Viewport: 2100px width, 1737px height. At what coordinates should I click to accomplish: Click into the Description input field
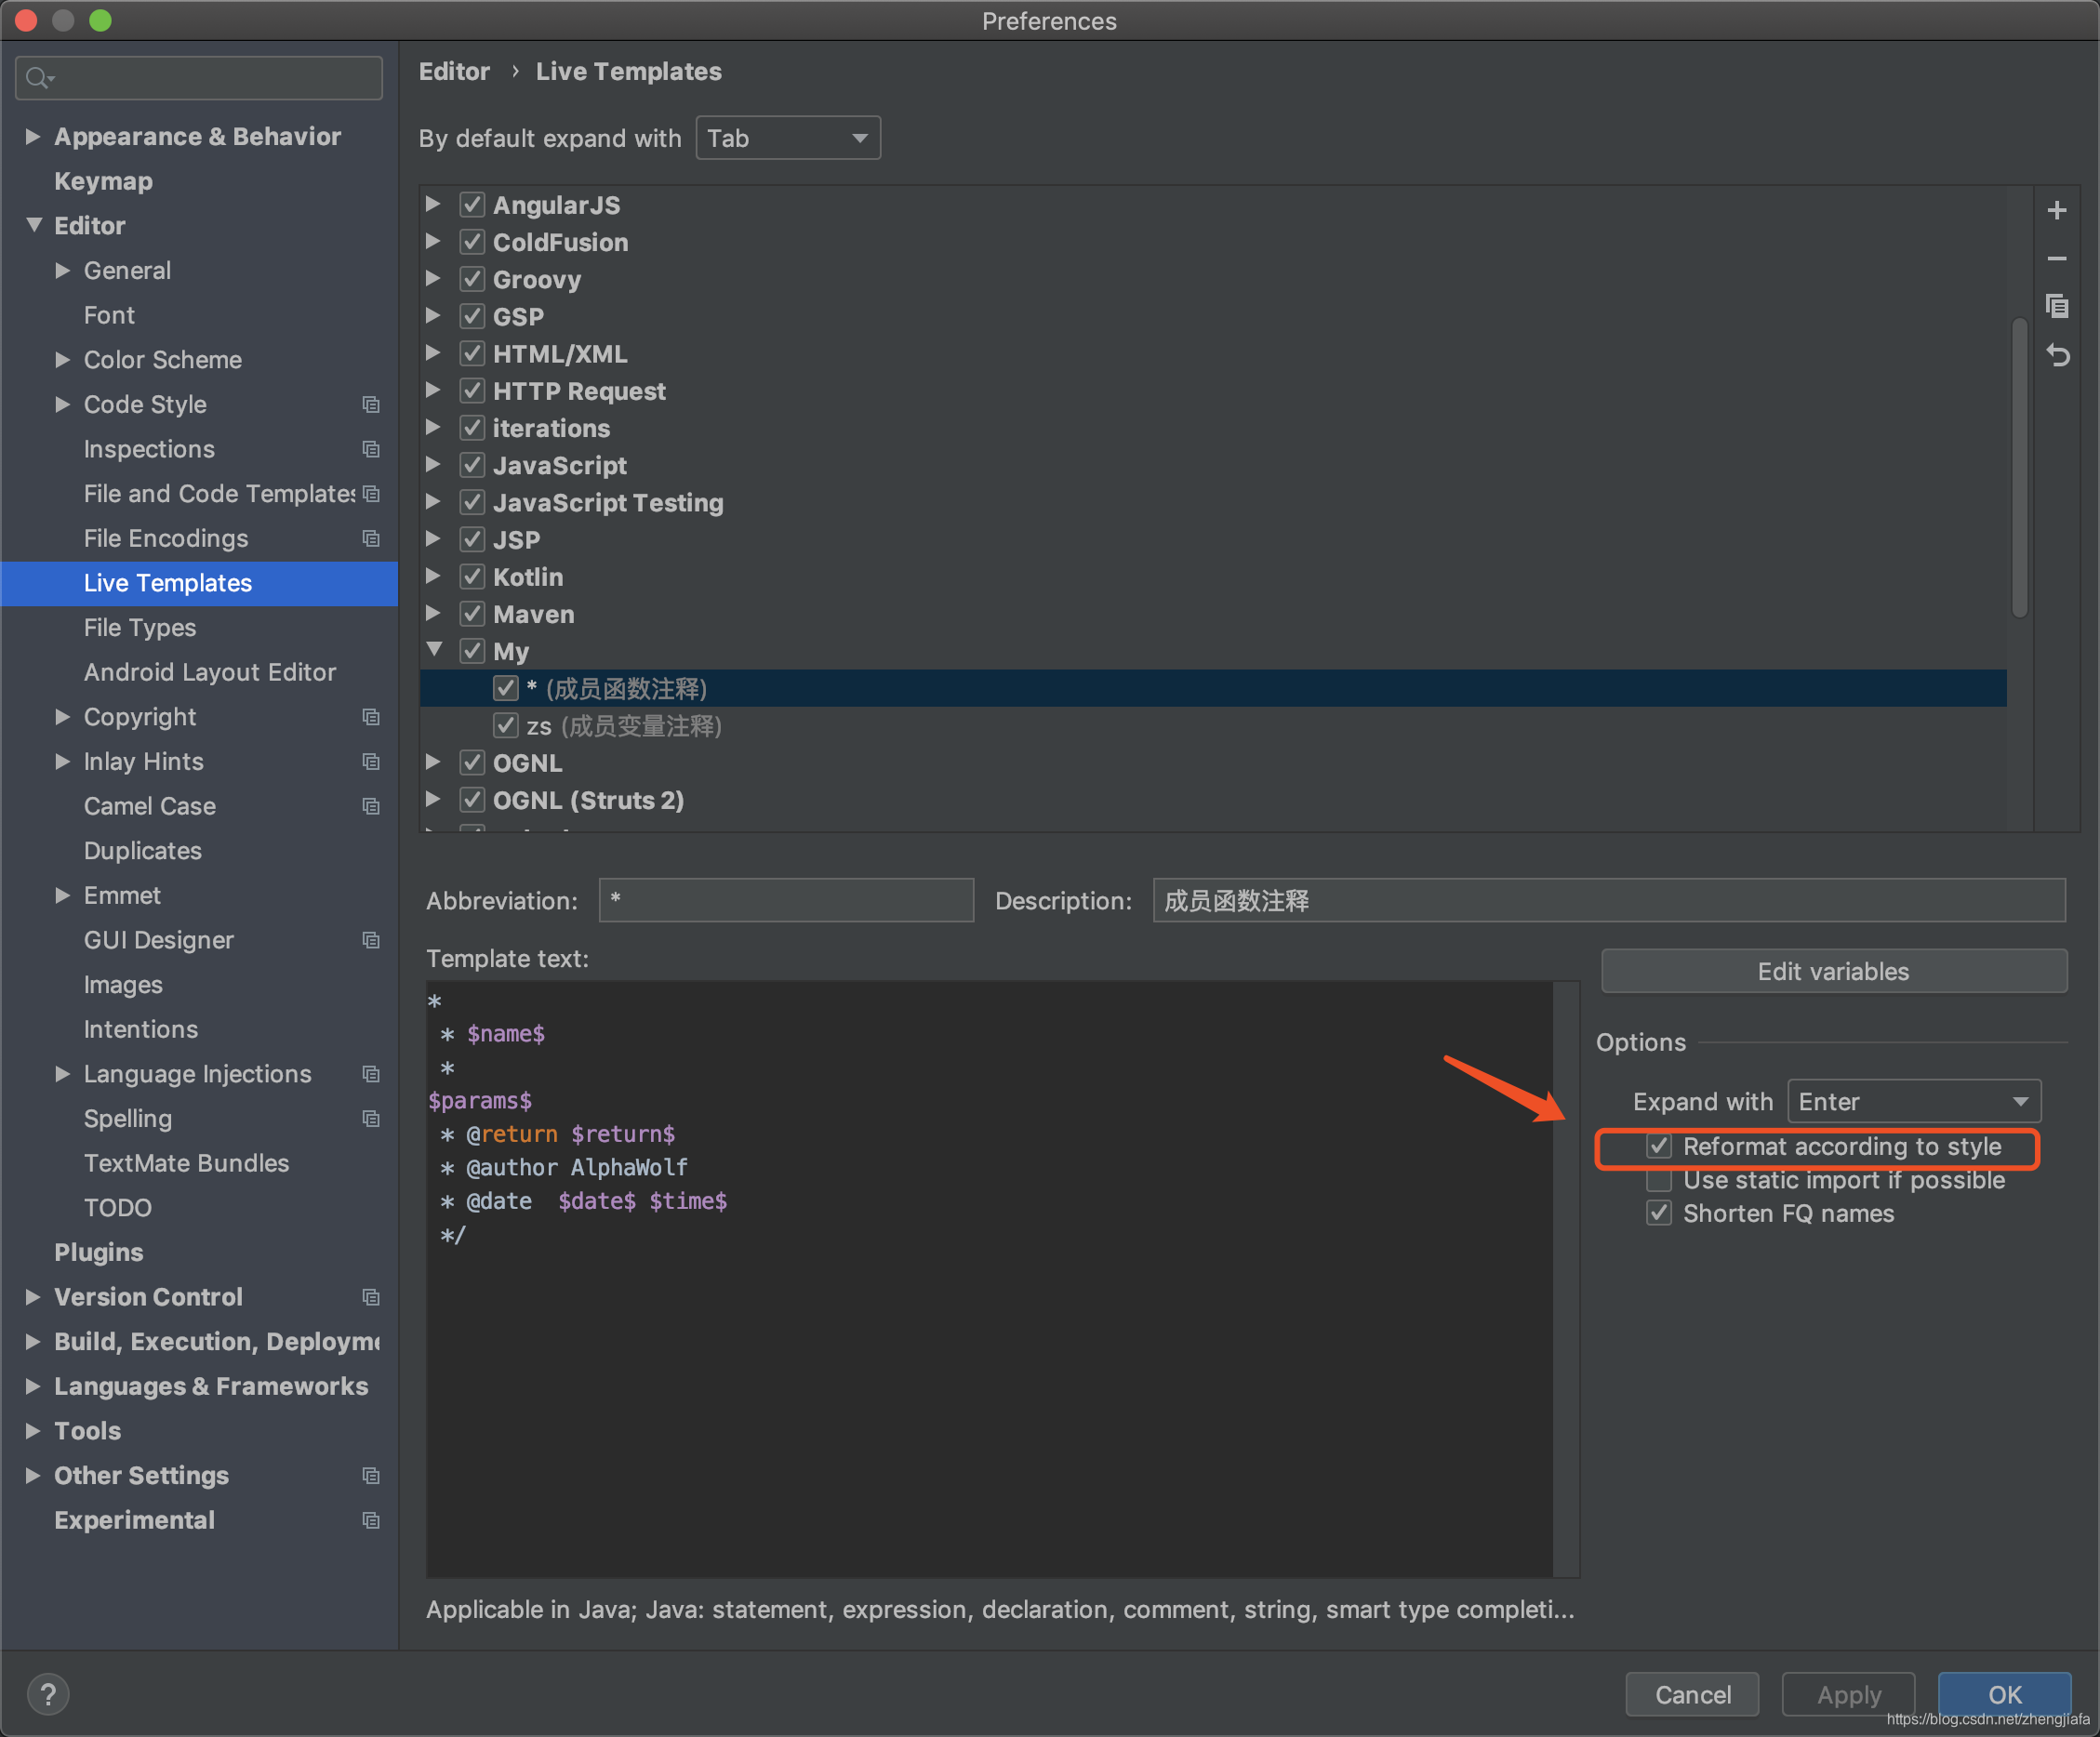pos(1609,900)
